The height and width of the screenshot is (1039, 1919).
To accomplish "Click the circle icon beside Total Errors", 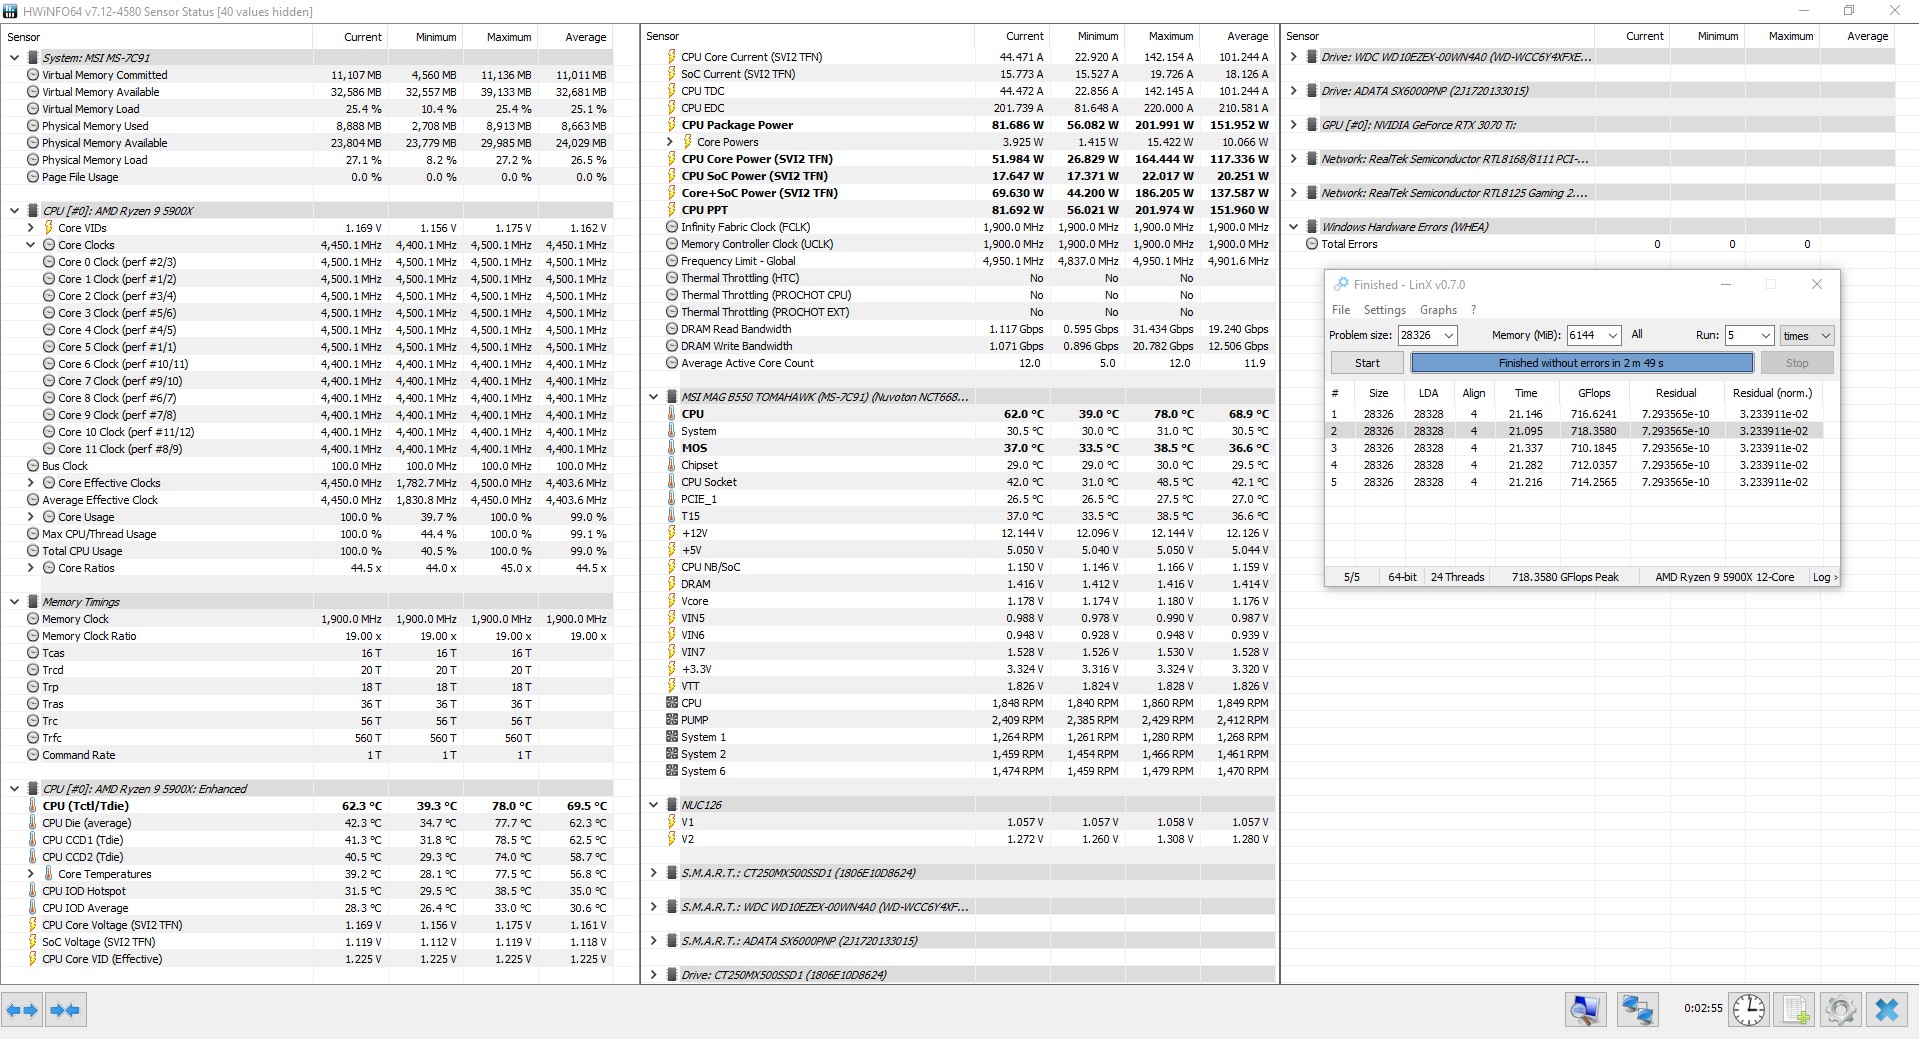I will click(x=1312, y=244).
